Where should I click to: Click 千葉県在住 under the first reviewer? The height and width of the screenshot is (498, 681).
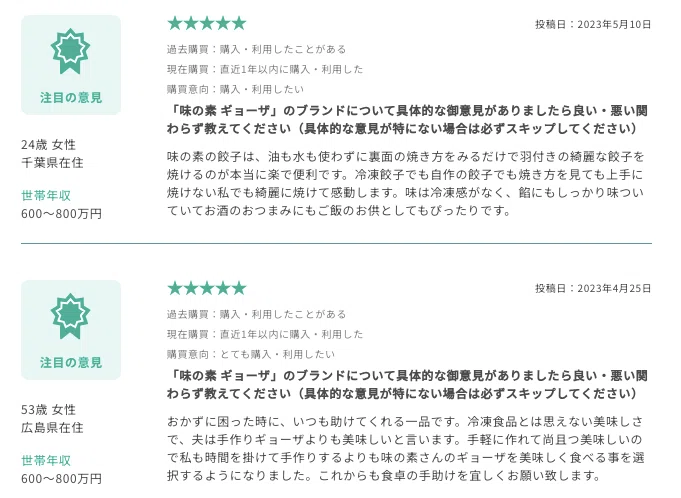pyautogui.click(x=52, y=163)
